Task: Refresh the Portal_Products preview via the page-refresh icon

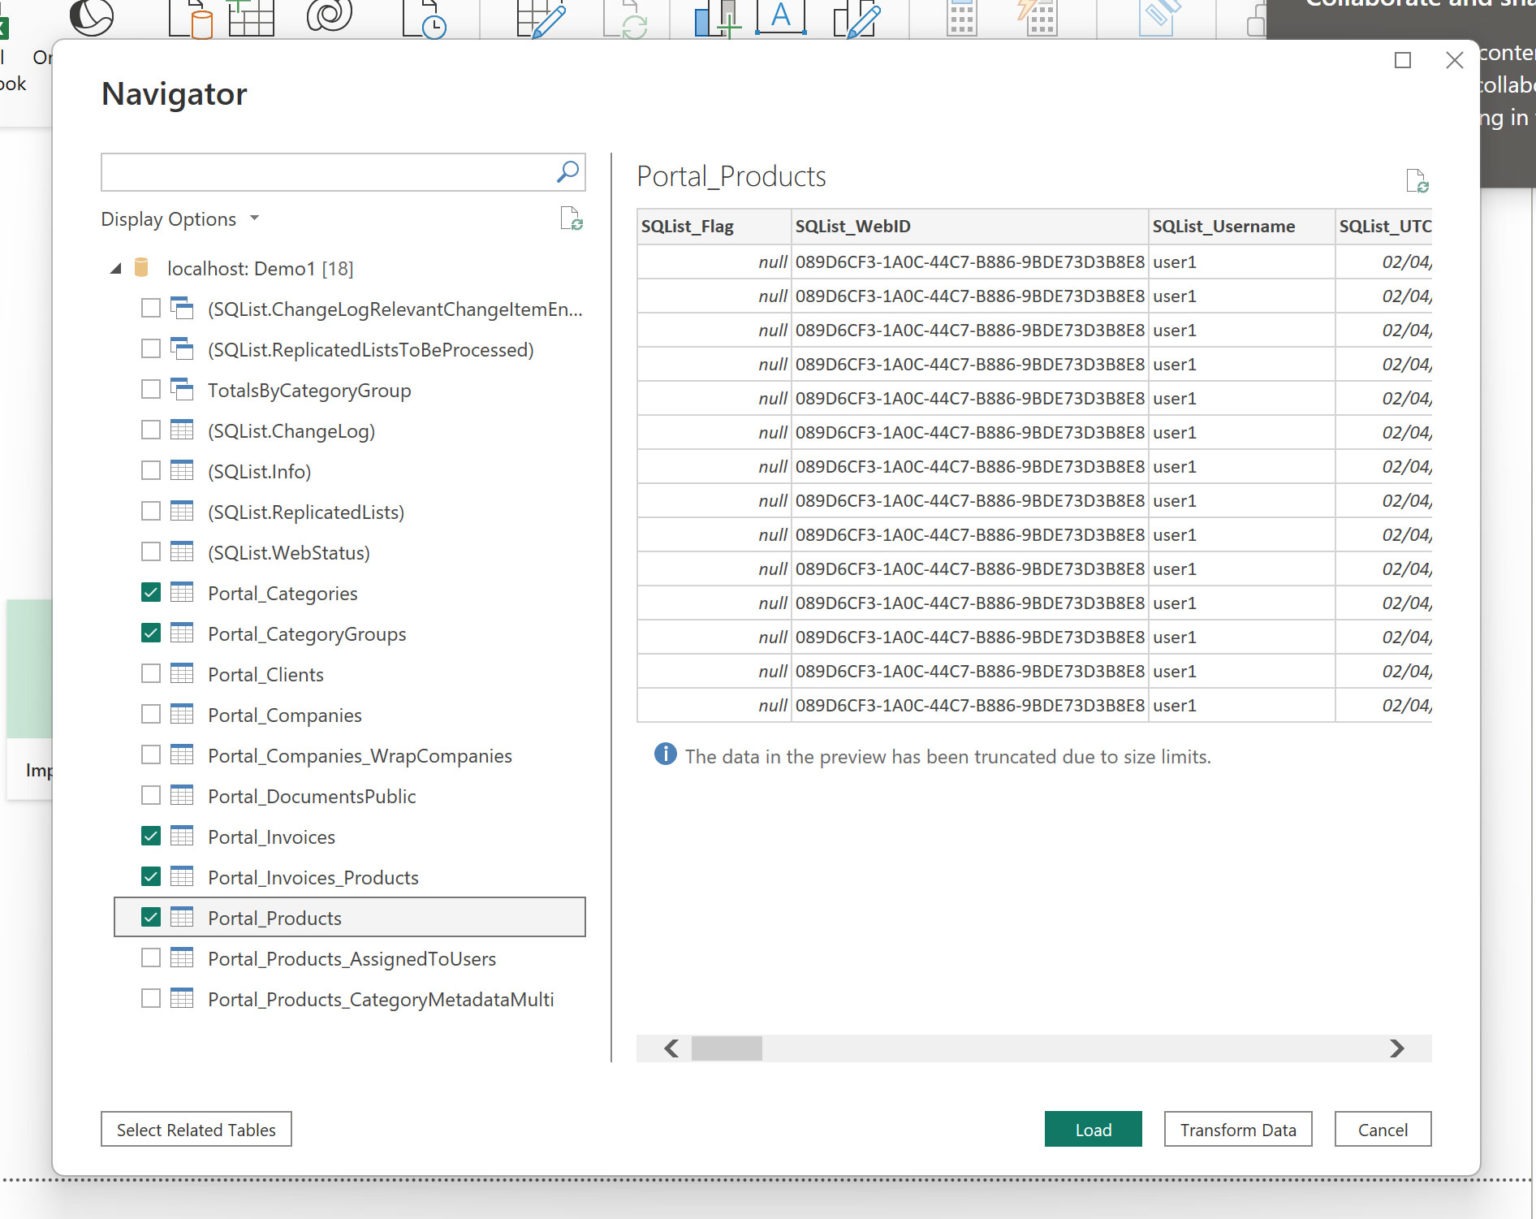Action: point(1418,181)
